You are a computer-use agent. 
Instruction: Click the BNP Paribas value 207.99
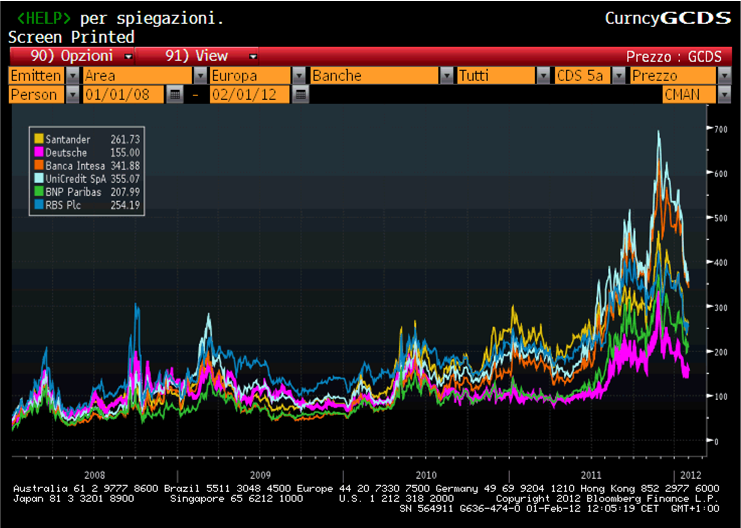(x=125, y=192)
